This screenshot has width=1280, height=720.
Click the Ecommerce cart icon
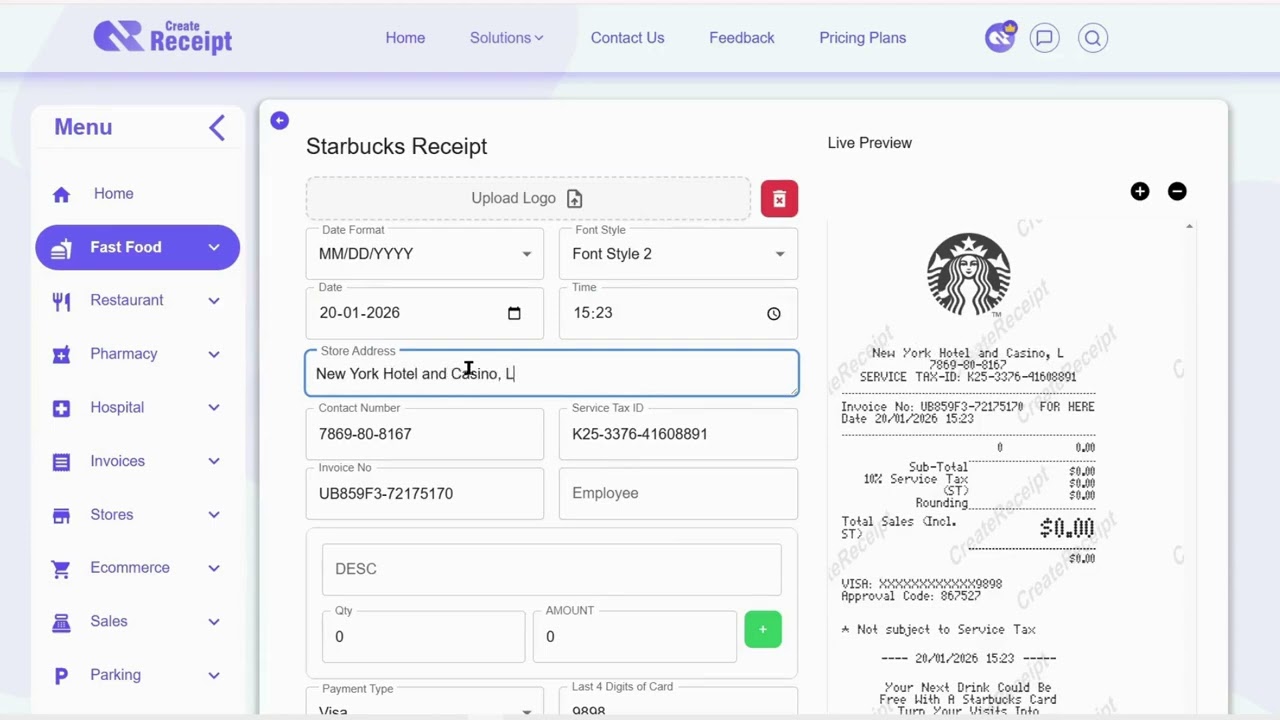pyautogui.click(x=61, y=568)
